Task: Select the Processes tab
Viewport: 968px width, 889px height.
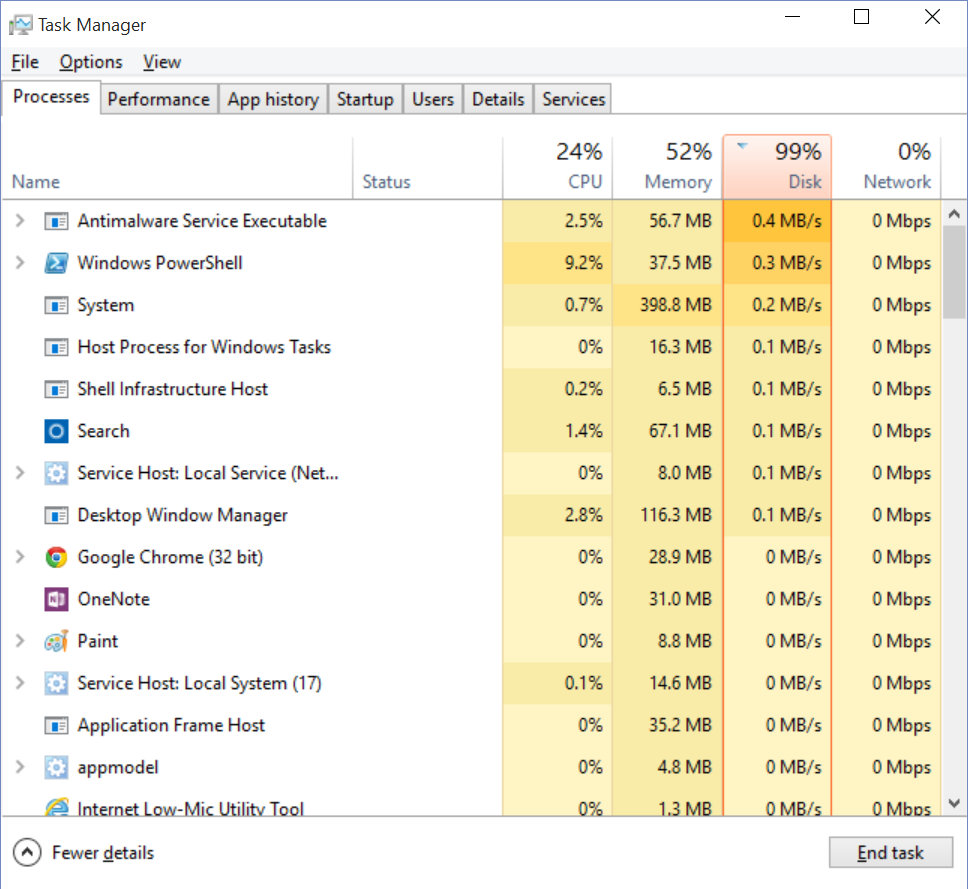Action: 51,97
